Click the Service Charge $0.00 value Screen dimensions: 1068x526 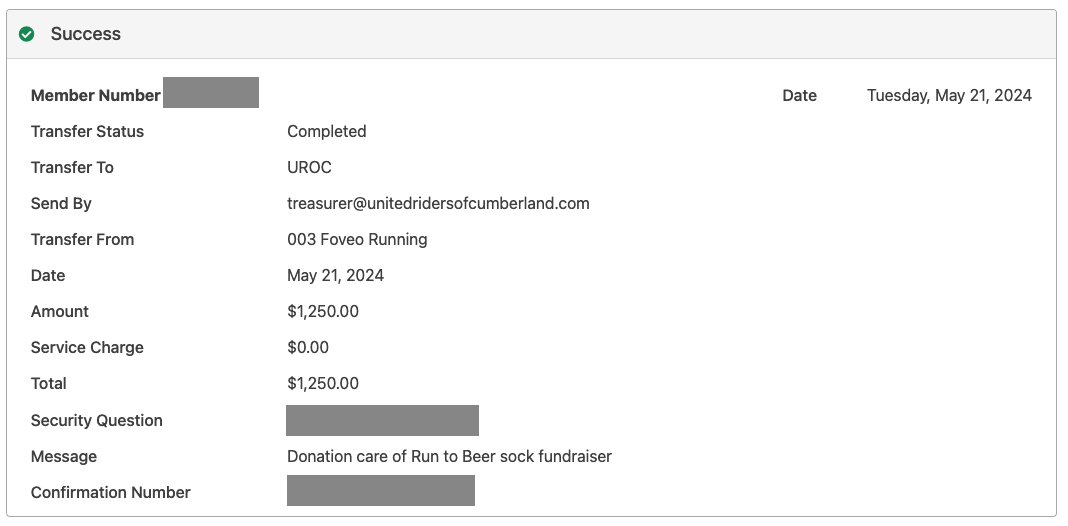click(308, 347)
